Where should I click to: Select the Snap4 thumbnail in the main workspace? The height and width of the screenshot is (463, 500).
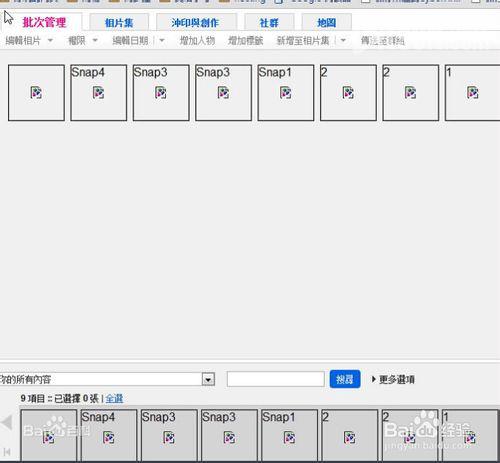(99, 93)
